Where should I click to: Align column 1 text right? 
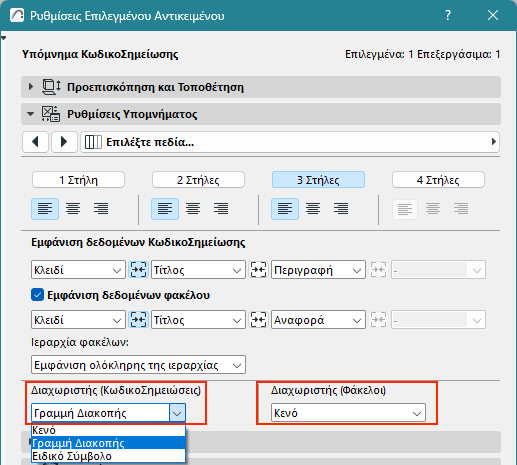pyautogui.click(x=101, y=209)
